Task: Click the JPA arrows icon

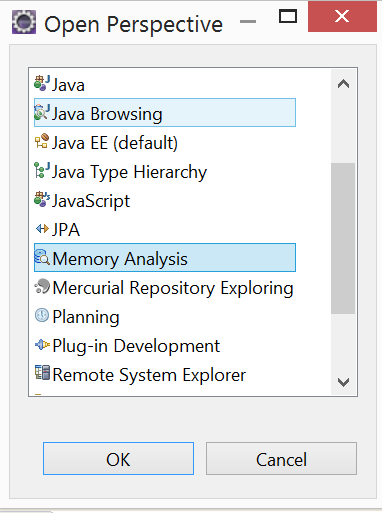Action: (42, 229)
